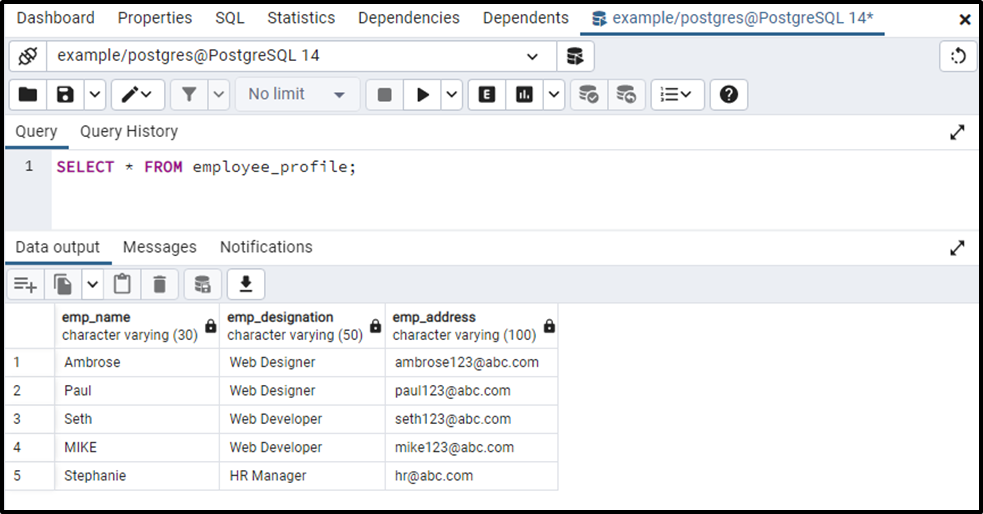983x514 pixels.
Task: Click the Explain query 'E' icon
Action: 486,95
